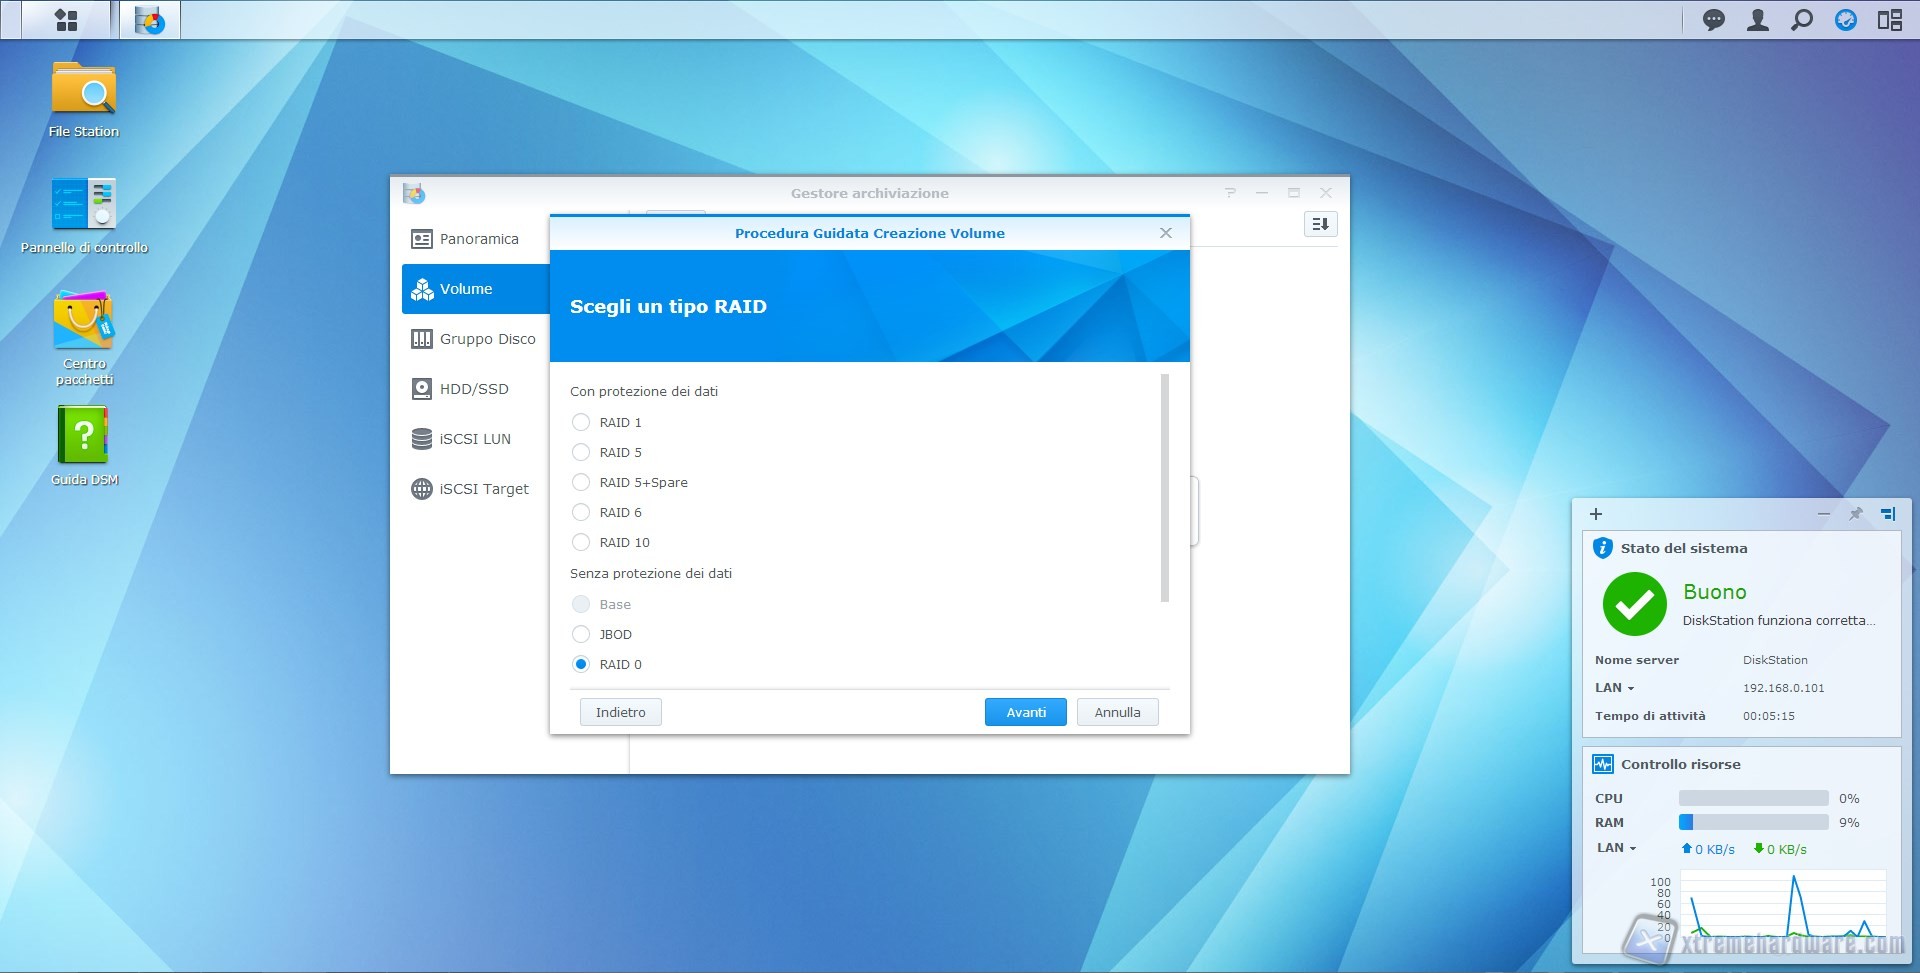Open the notifications chat bubble icon

(1713, 20)
